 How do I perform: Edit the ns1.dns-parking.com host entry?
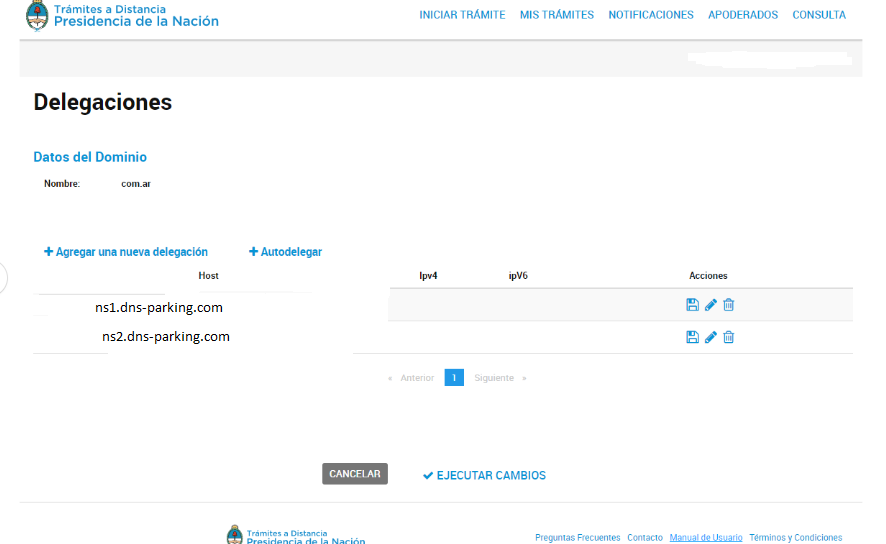(x=711, y=305)
